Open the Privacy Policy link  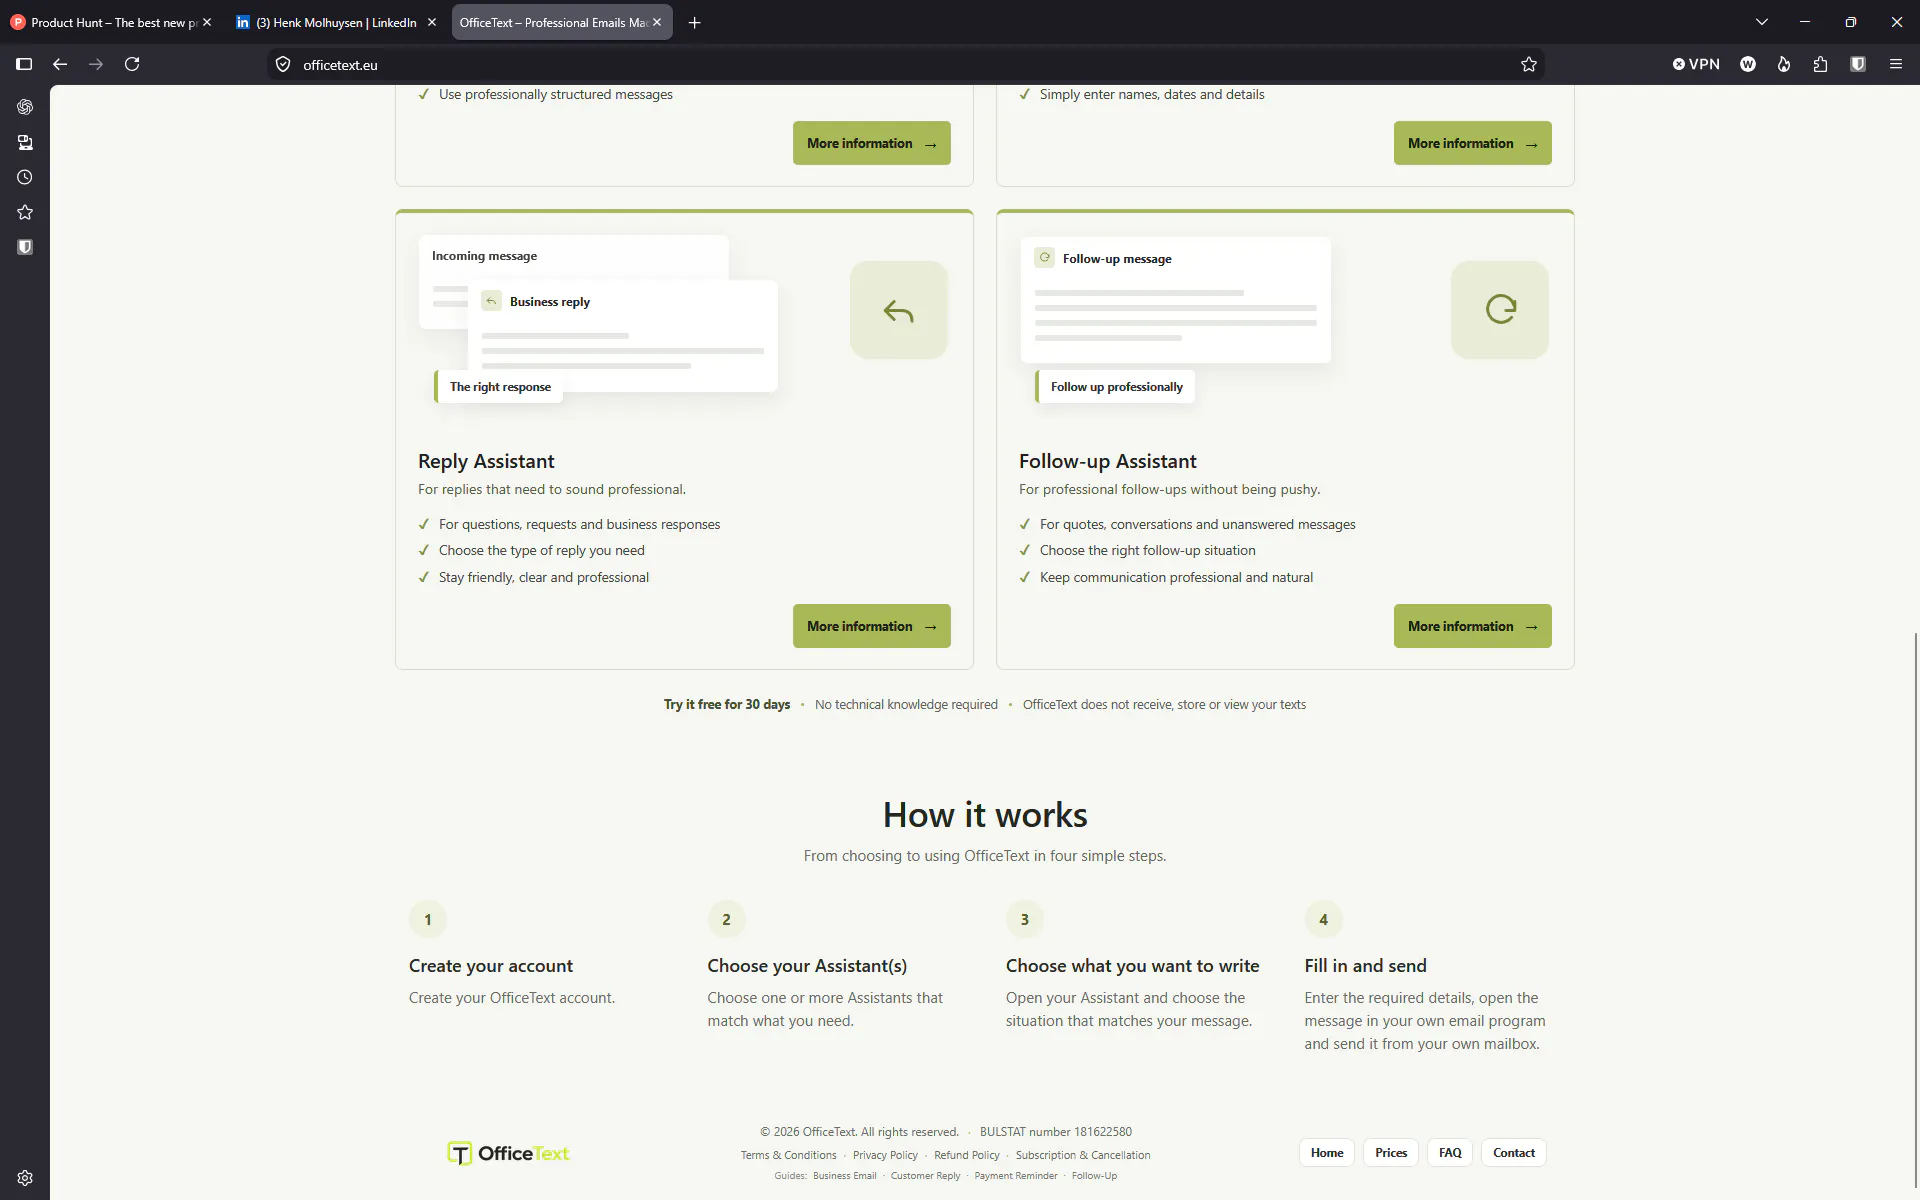tap(885, 1155)
